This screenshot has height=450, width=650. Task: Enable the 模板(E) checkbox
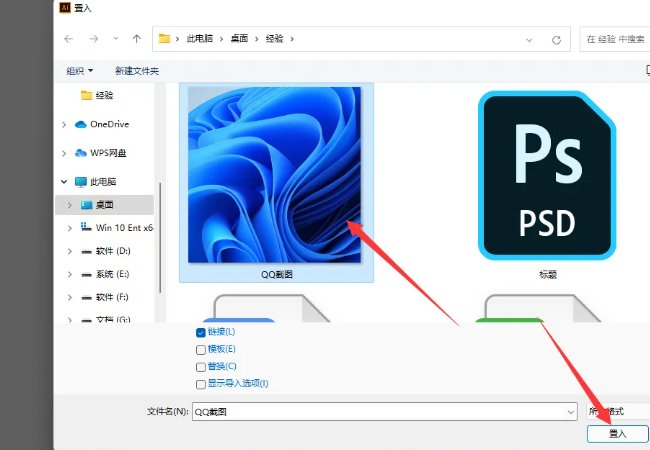pyautogui.click(x=201, y=350)
